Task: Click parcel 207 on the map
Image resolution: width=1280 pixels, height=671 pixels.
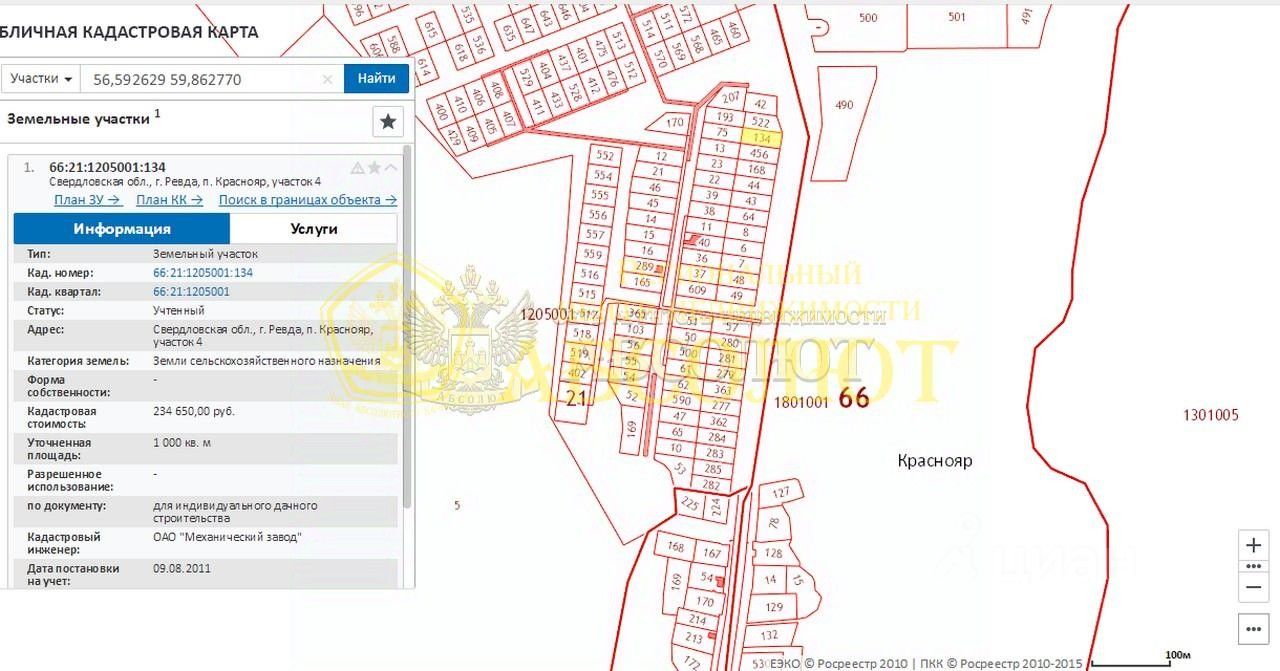Action: coord(731,97)
